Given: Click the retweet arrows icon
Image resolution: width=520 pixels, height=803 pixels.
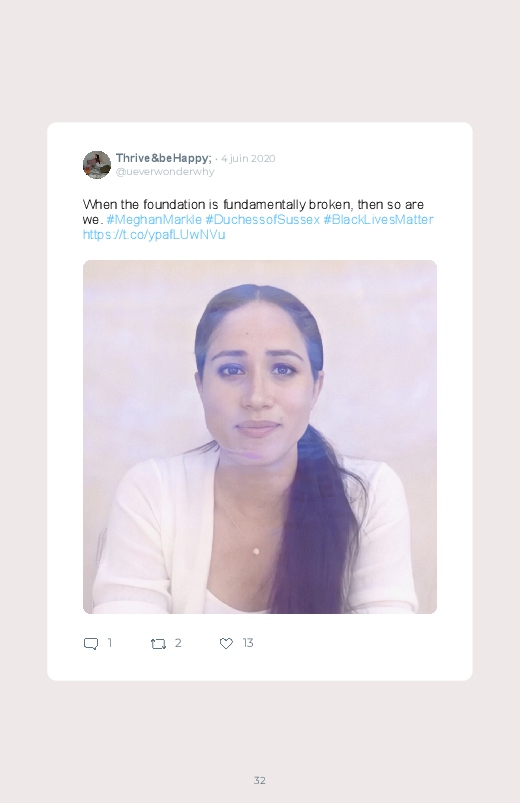Looking at the screenshot, I should [x=158, y=644].
